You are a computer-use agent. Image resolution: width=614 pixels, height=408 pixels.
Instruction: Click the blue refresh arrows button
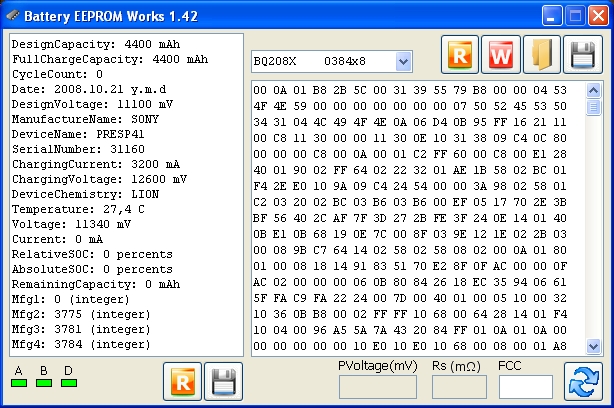tap(583, 381)
